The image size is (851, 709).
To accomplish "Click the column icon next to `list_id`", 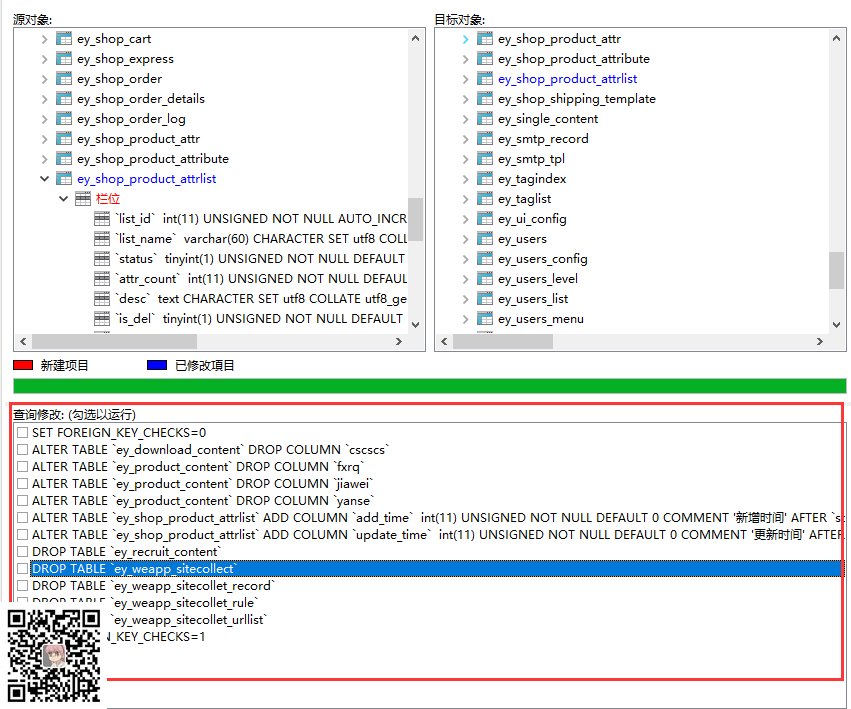I will (x=102, y=219).
